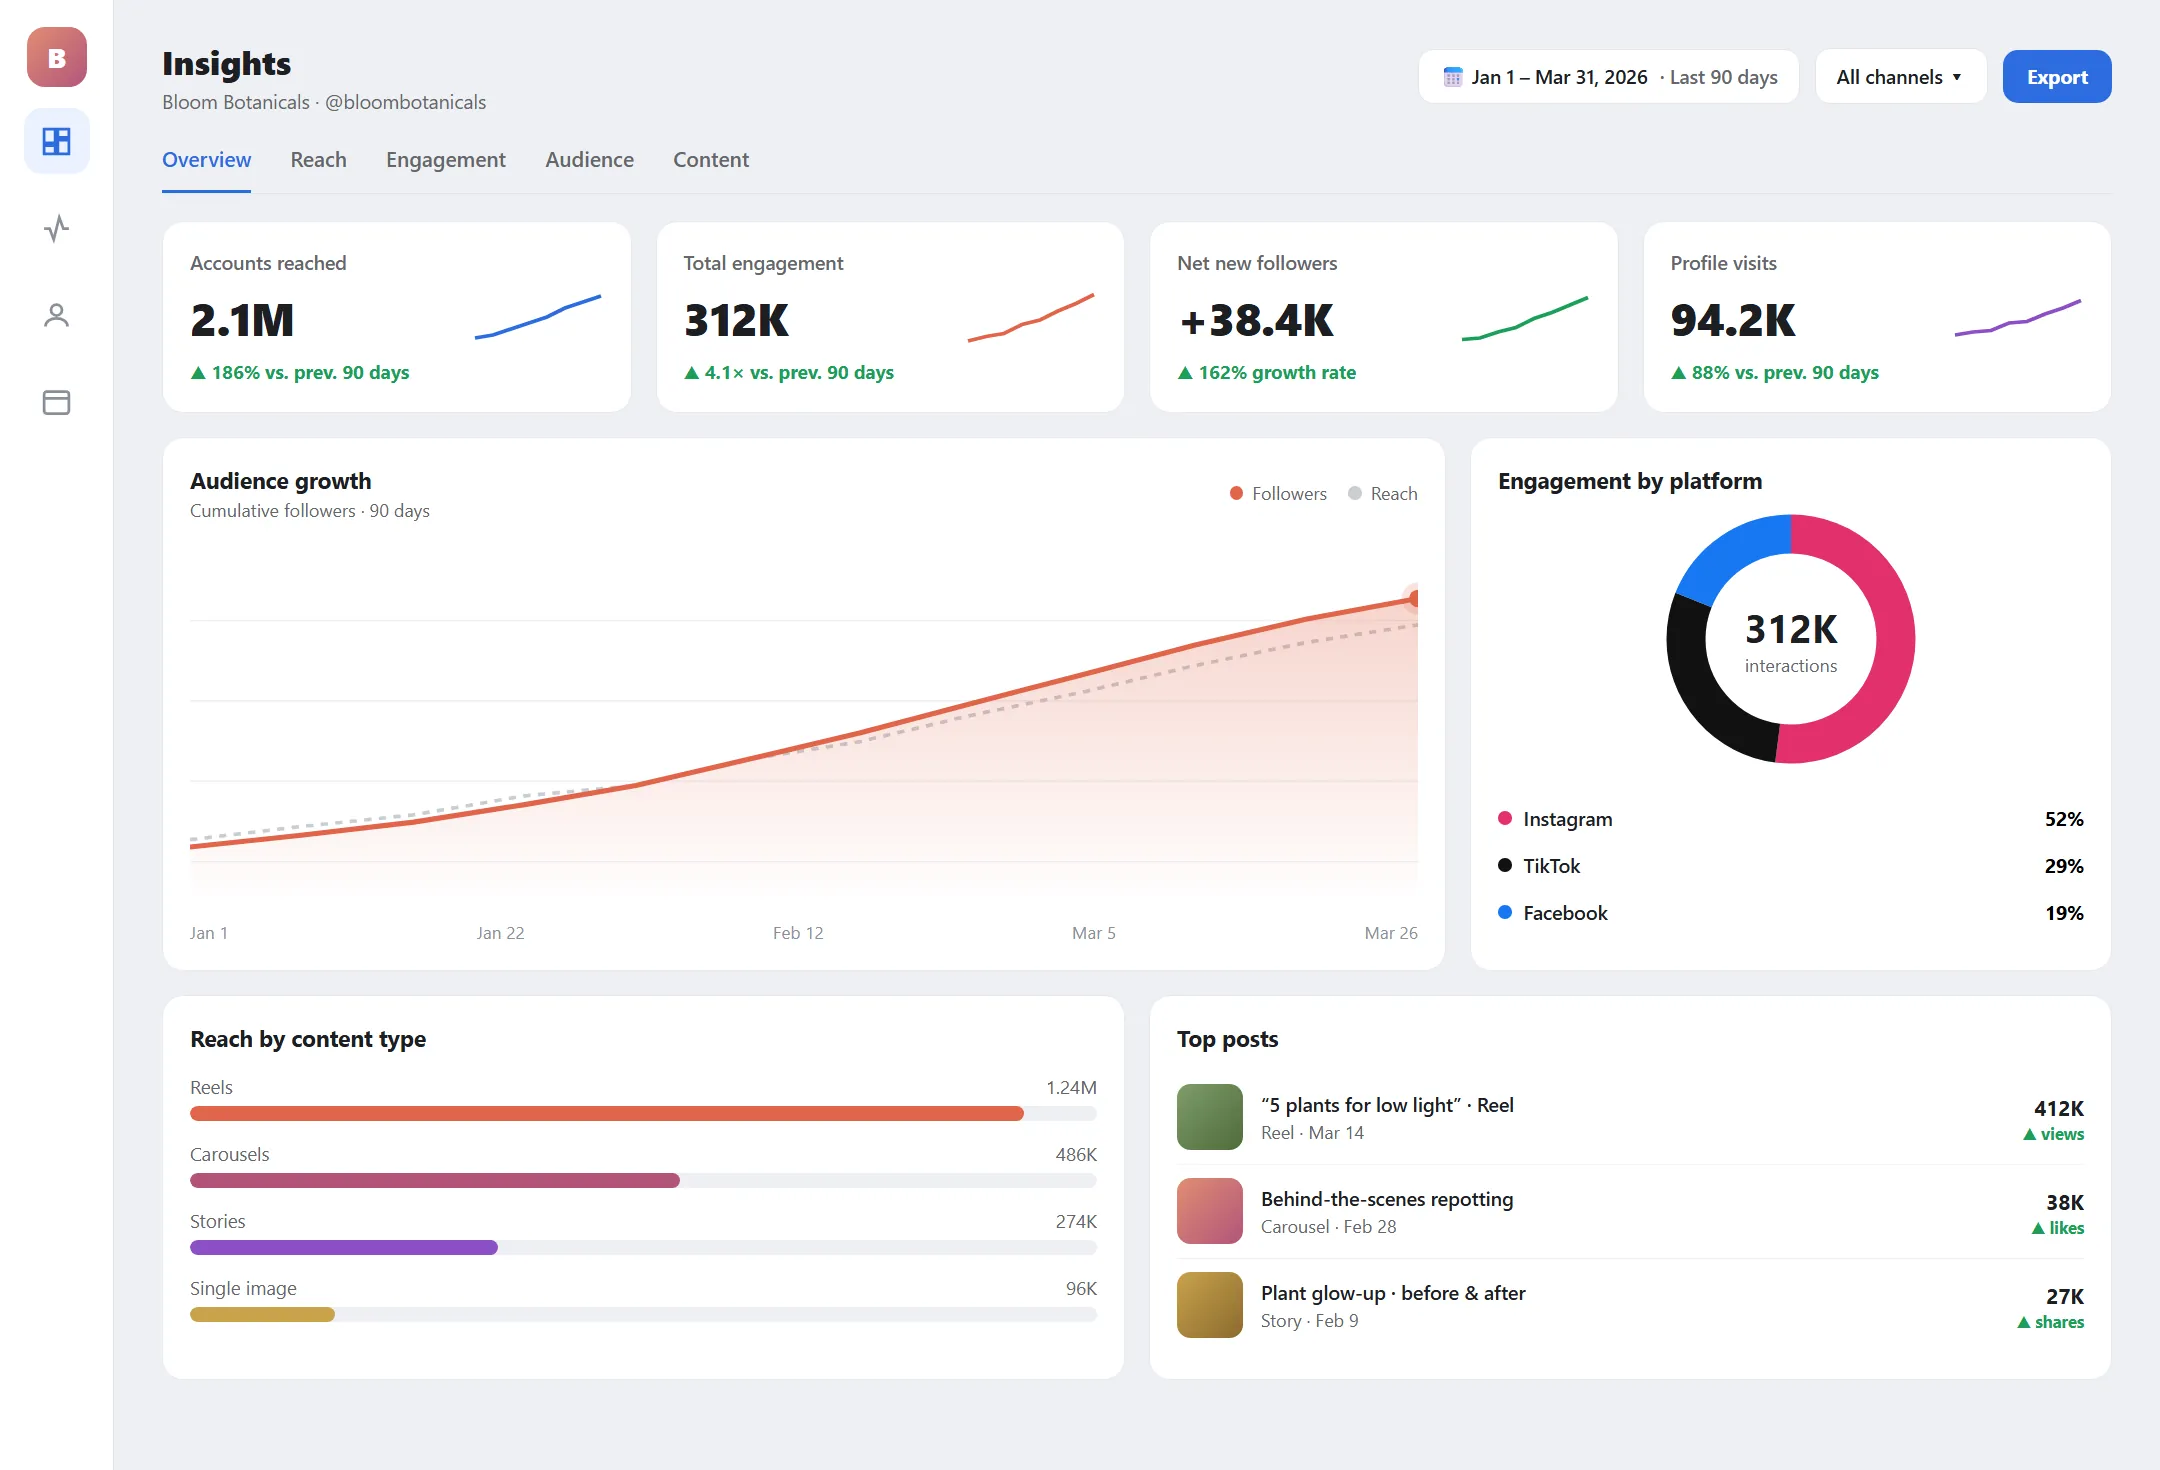2160x1470 pixels.
Task: Open the Accounts reached 2.1M card
Action: point(397,317)
